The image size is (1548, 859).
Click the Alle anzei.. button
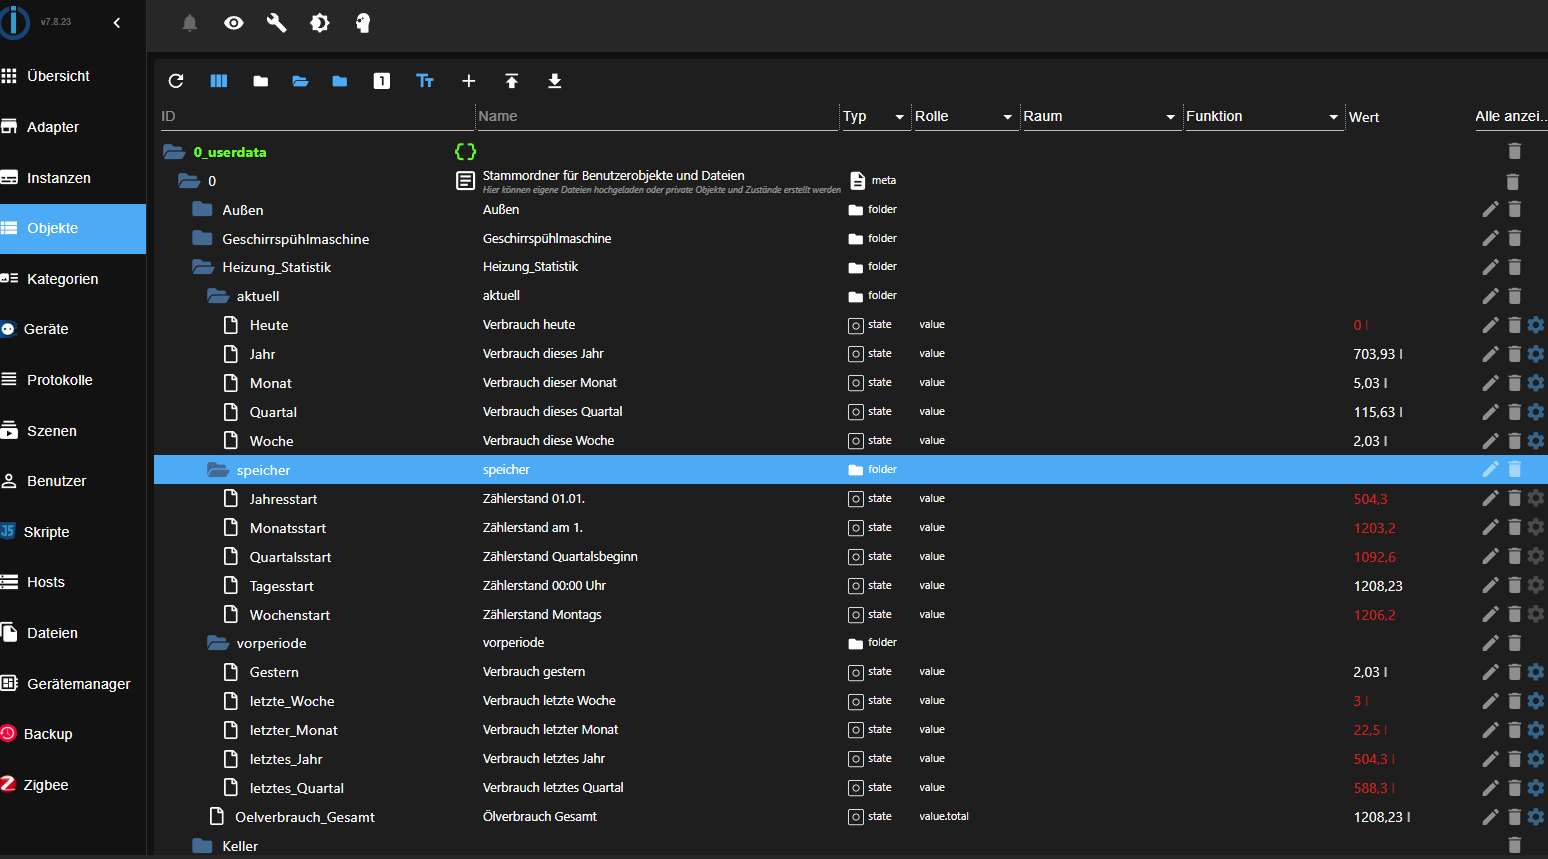pyautogui.click(x=1511, y=116)
